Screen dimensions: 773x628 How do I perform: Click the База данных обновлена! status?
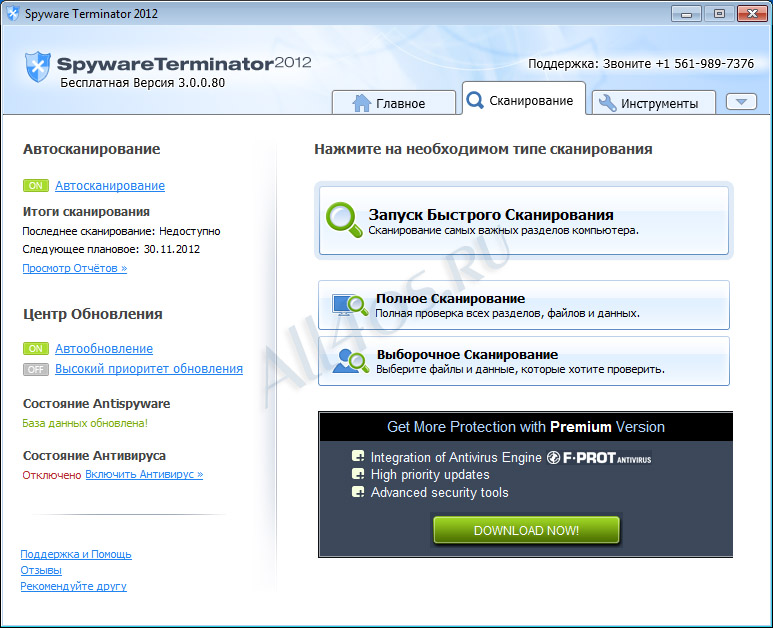pos(85,423)
